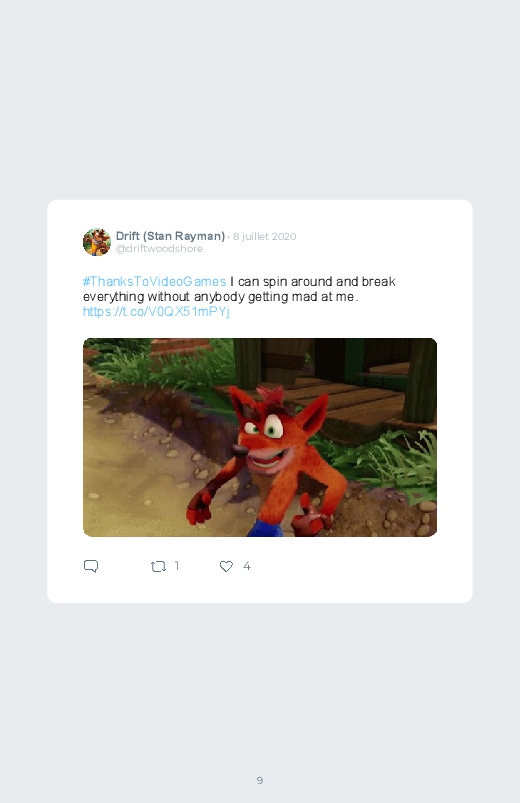Click the reply speech bubble icon
Image resolution: width=520 pixels, height=803 pixels.
point(91,566)
